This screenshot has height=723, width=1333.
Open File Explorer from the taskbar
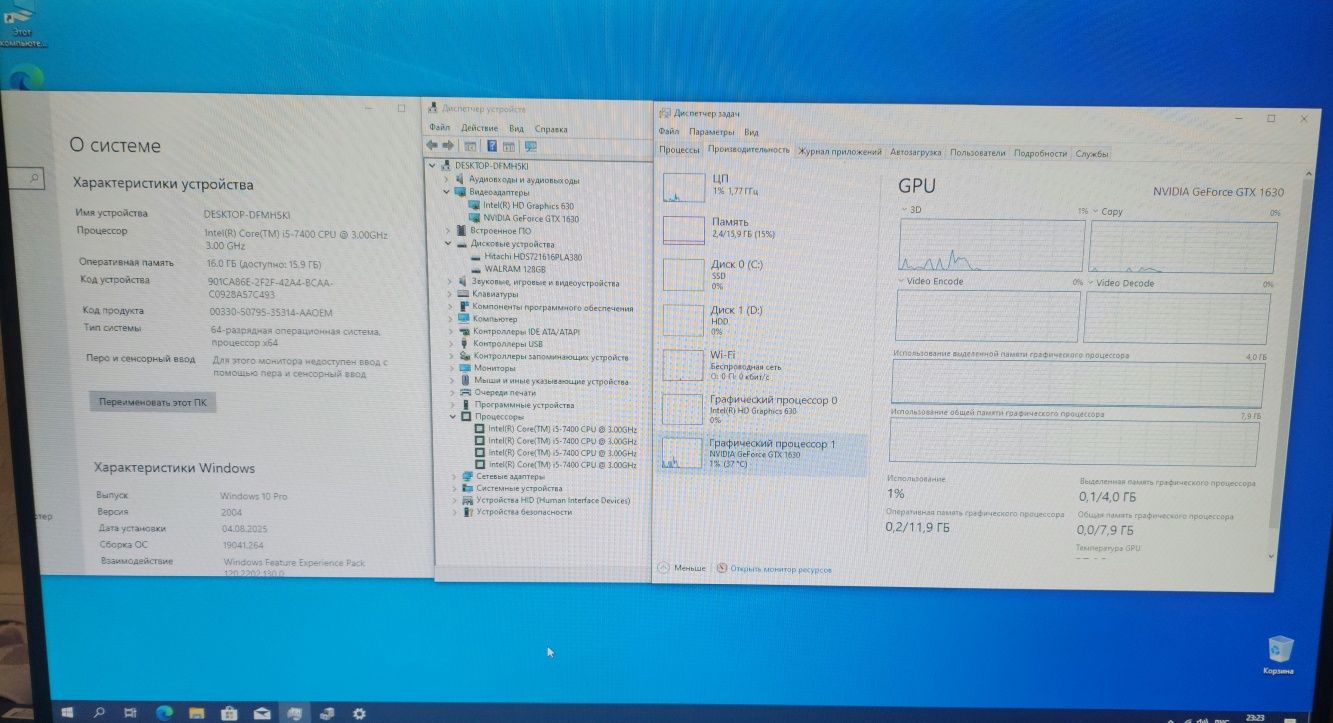tap(196, 713)
